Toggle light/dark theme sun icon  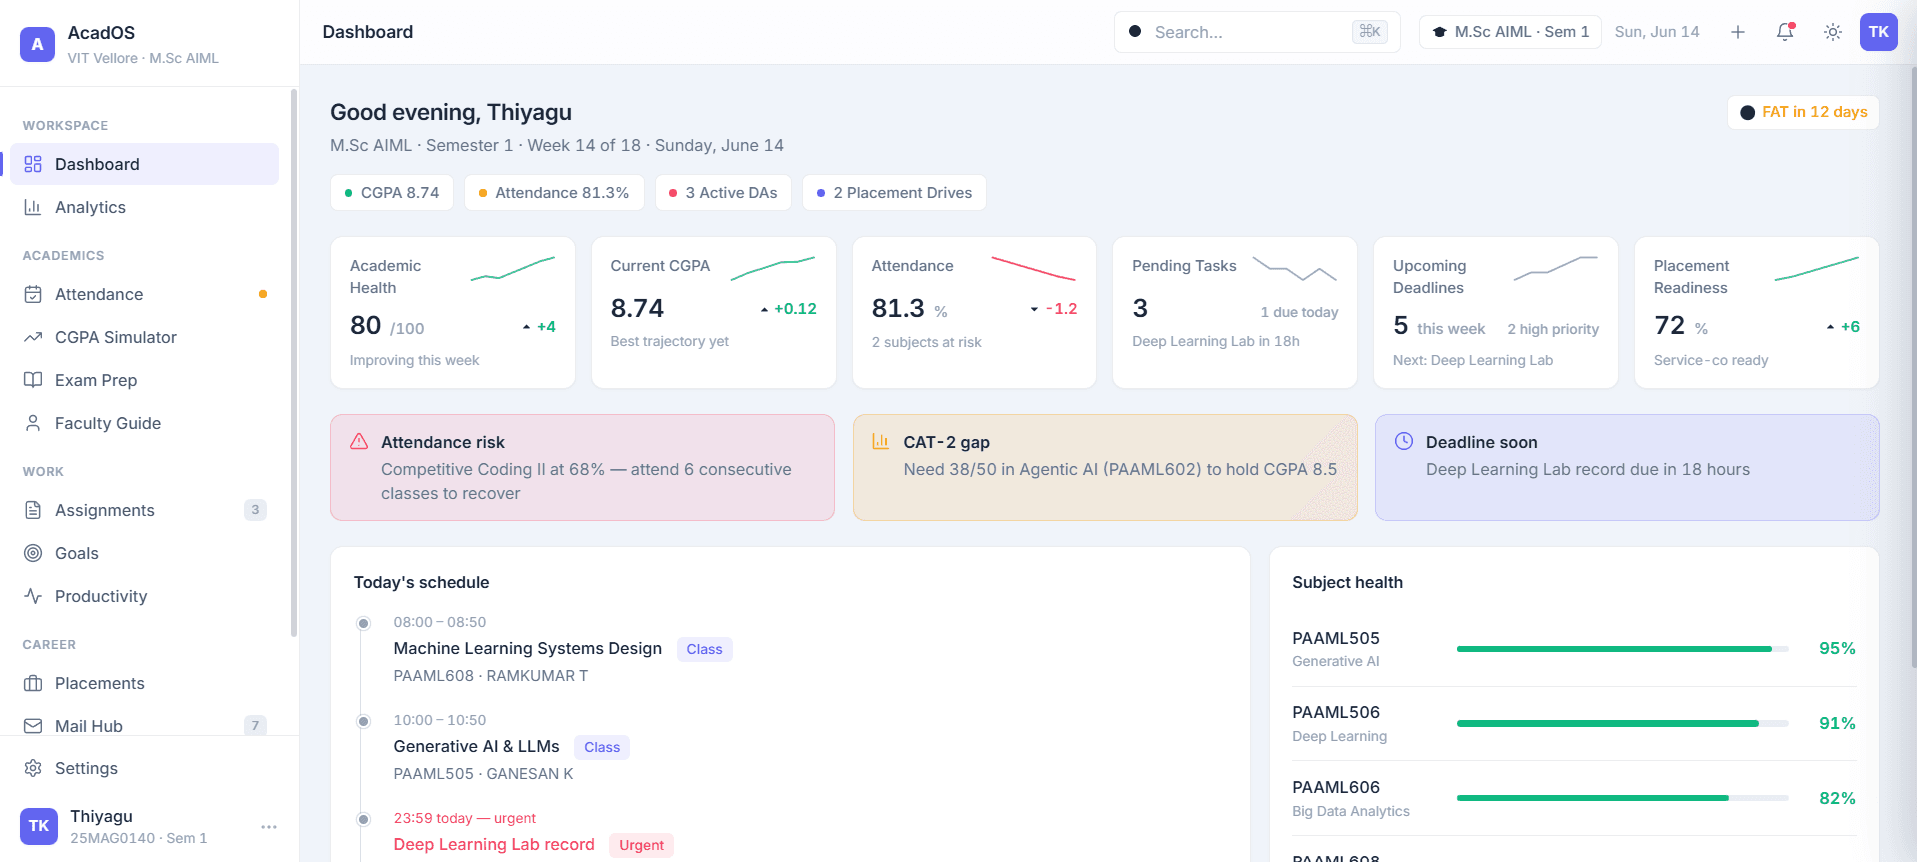coord(1833,32)
